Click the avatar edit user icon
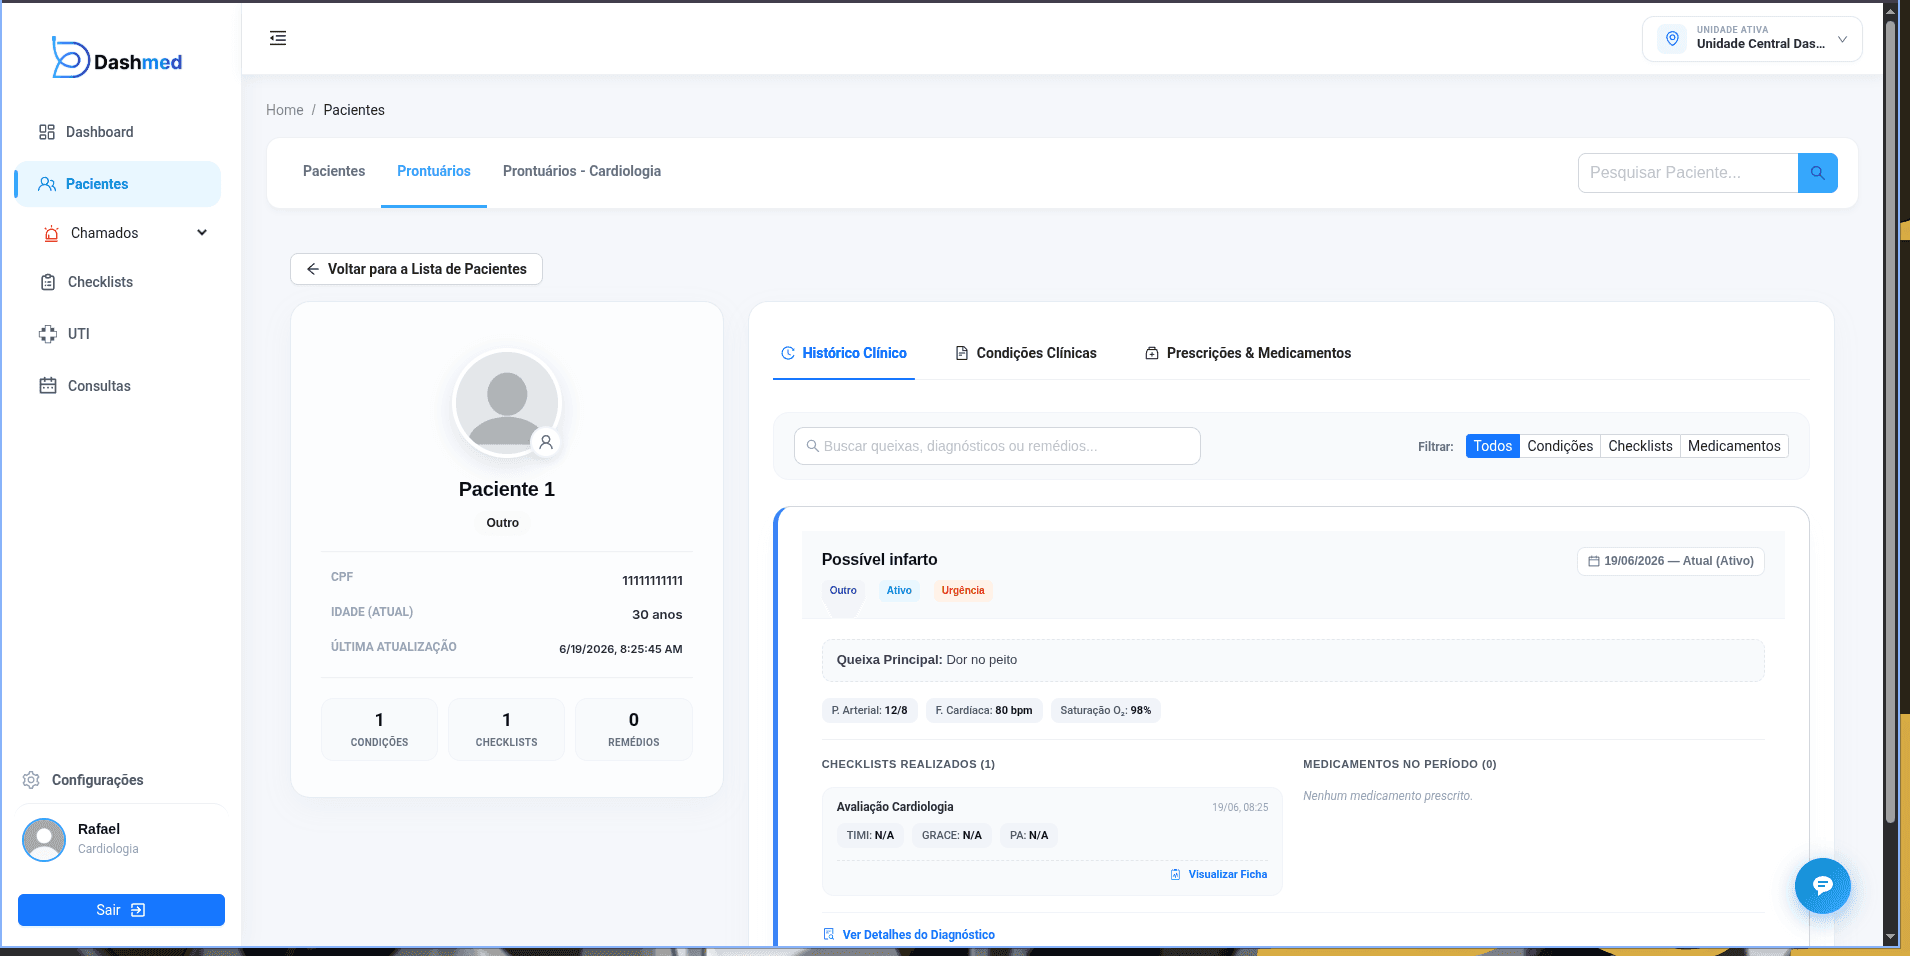 coord(546,442)
